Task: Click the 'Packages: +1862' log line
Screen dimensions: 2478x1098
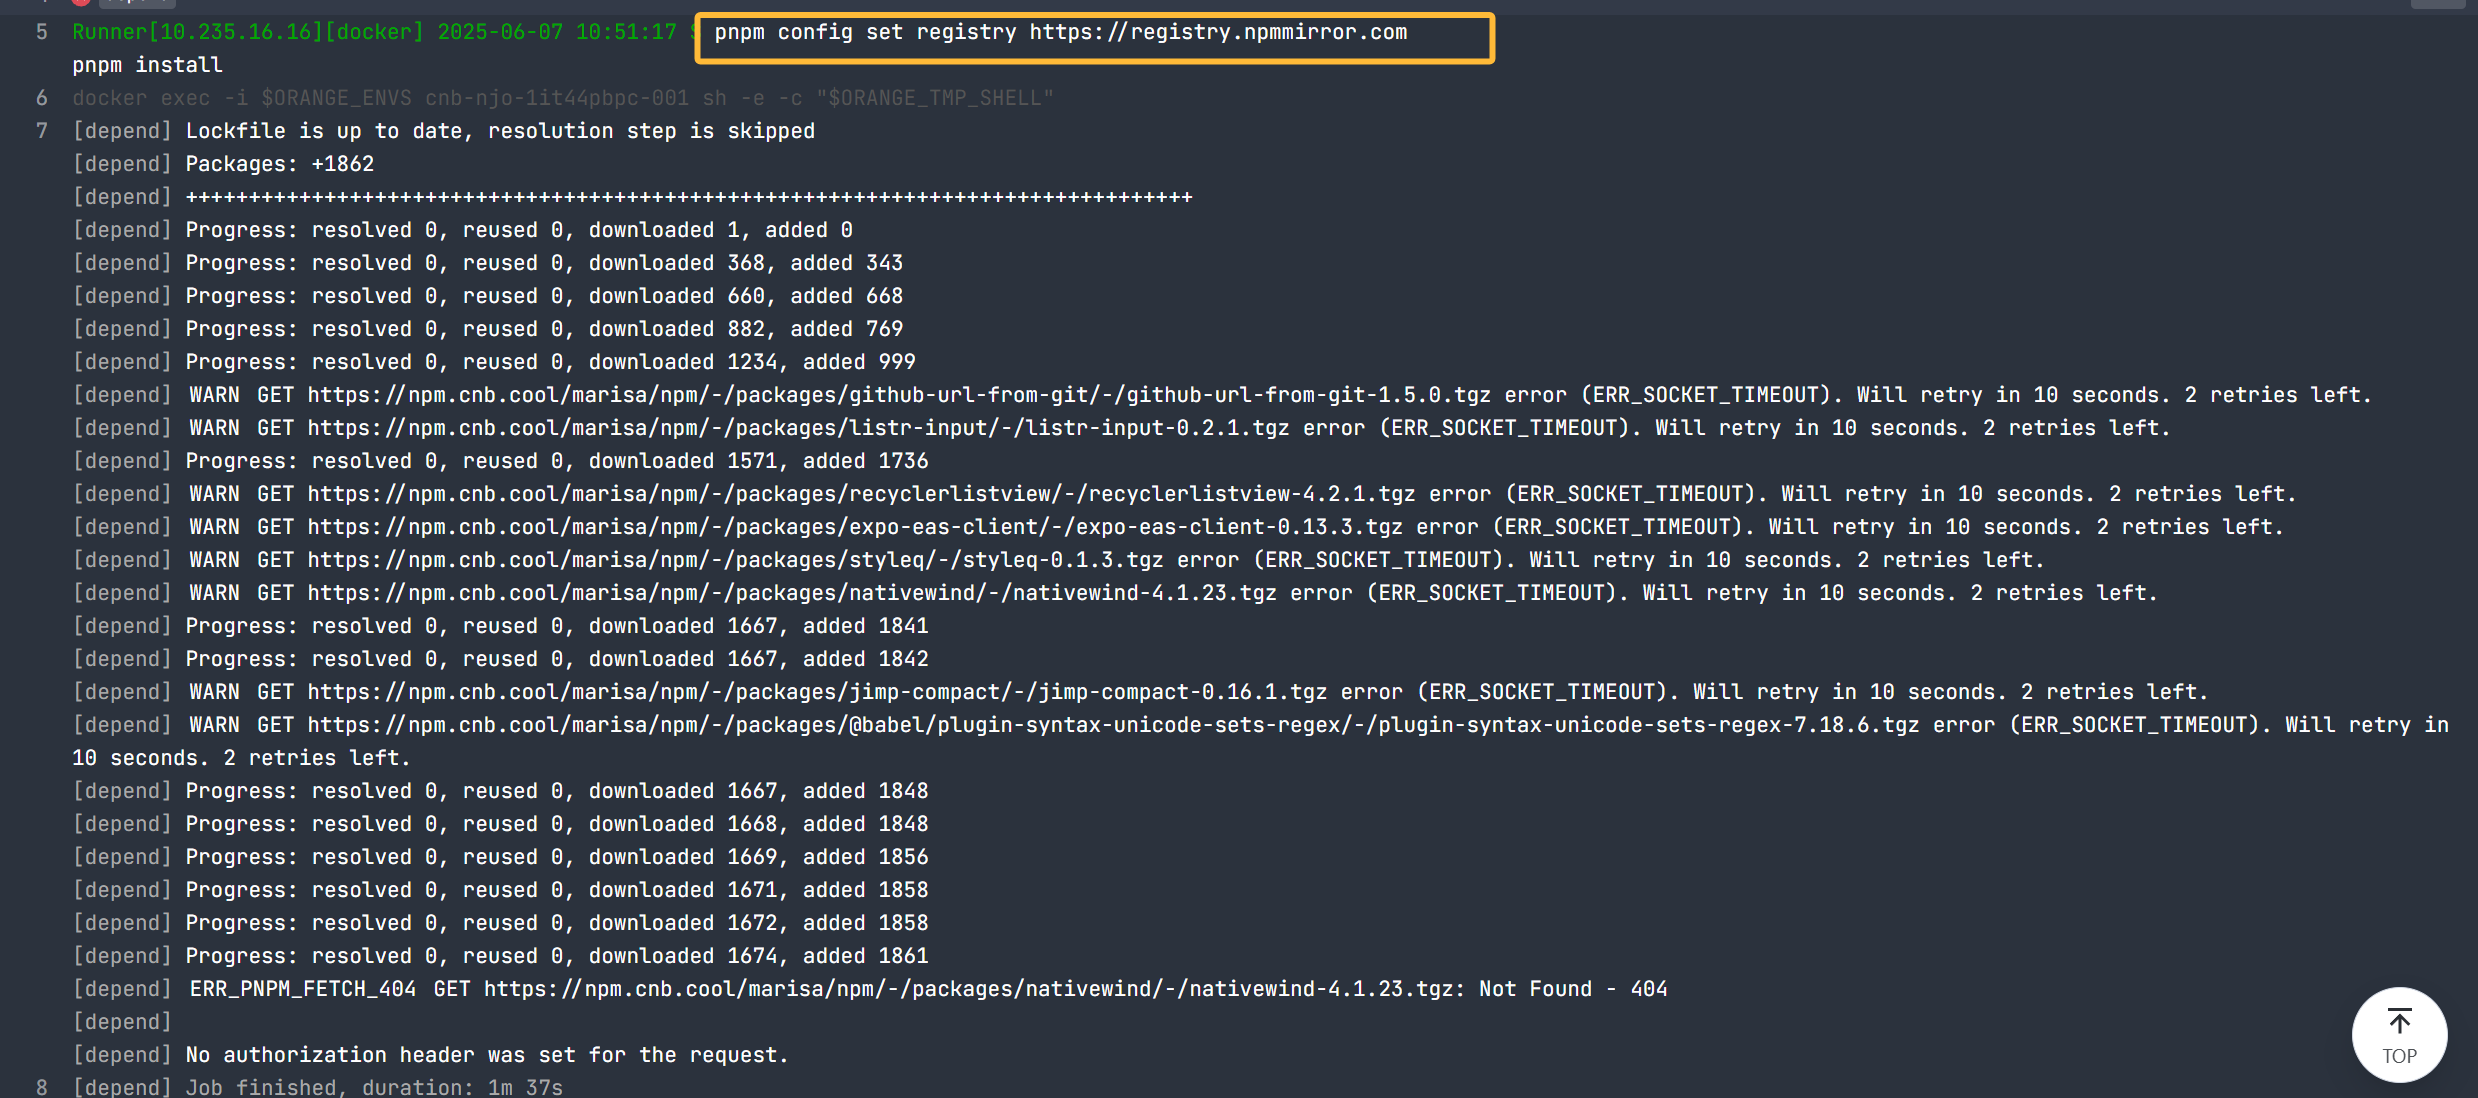Action: click(x=279, y=164)
